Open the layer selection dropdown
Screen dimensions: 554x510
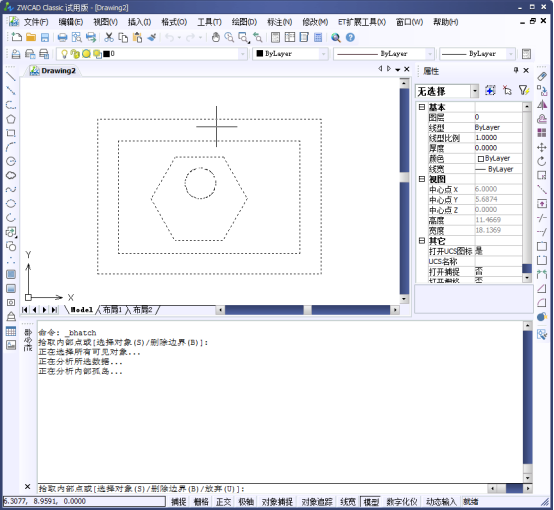(x=243, y=54)
